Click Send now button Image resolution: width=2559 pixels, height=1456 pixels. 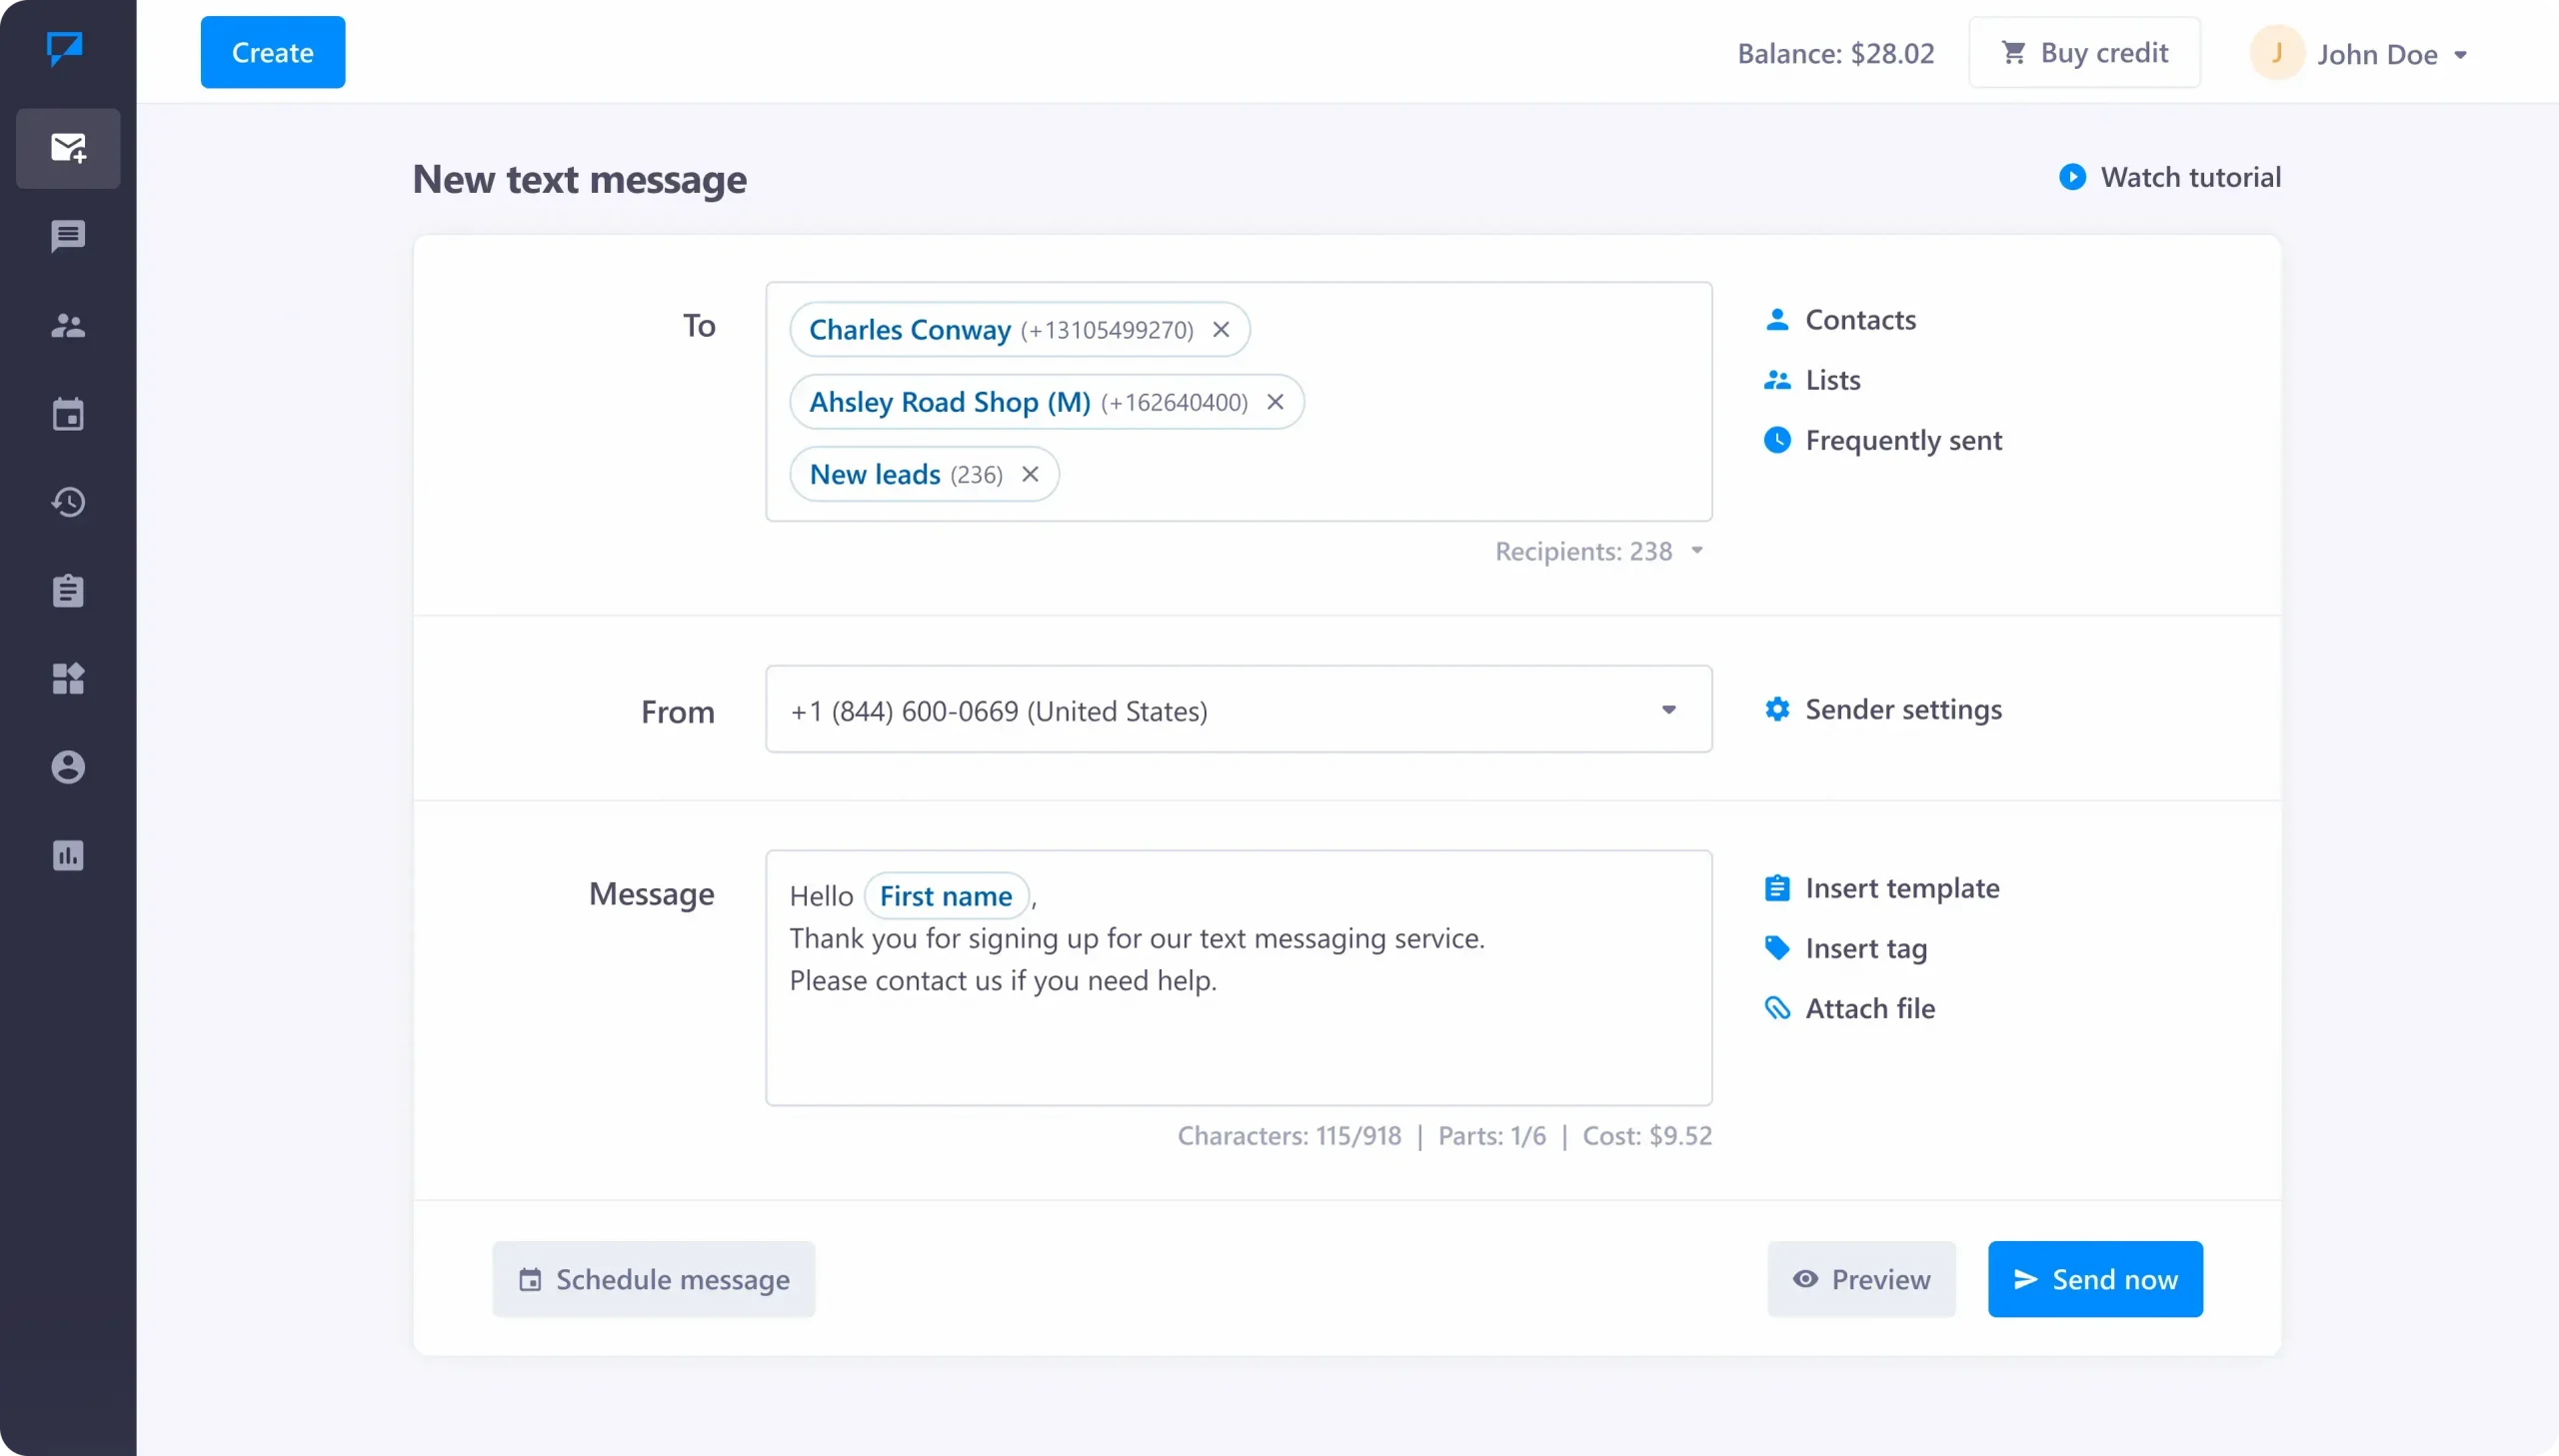tap(2095, 1278)
